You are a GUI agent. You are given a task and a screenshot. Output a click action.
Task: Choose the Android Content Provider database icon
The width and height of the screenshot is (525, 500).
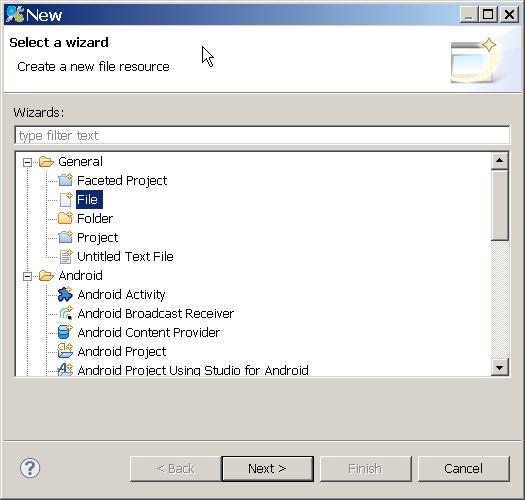coord(65,332)
